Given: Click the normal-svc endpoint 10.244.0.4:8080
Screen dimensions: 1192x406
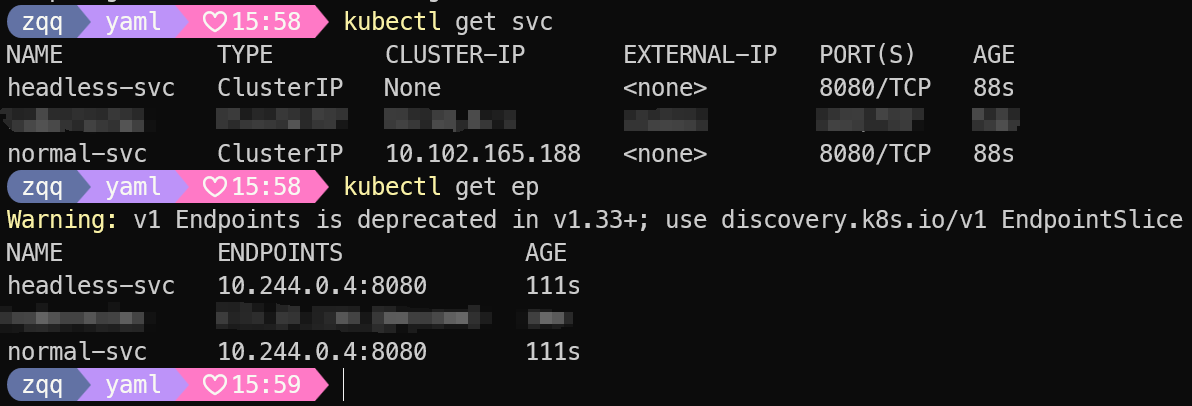Looking at the screenshot, I should (x=322, y=352).
